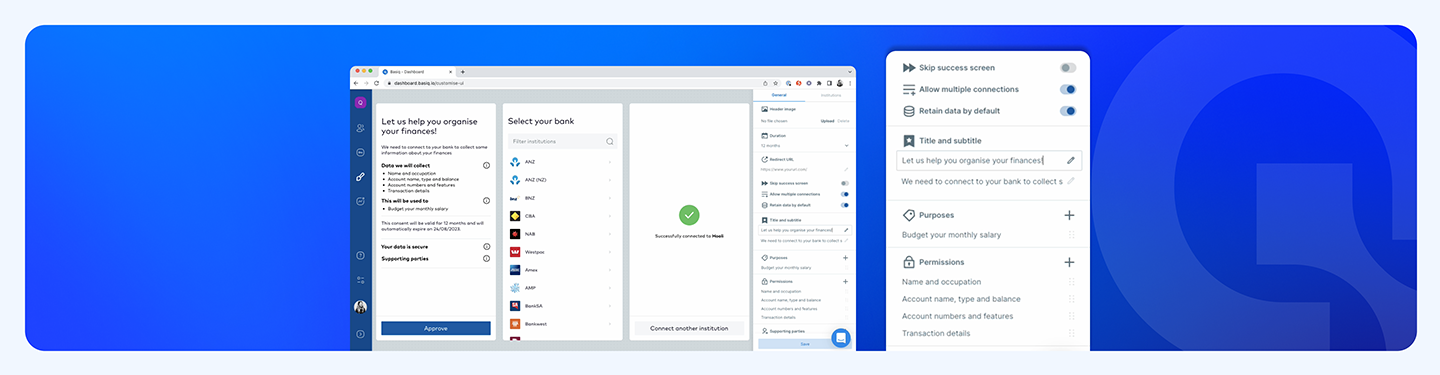Expand the ANZ bank row chevron

point(611,161)
